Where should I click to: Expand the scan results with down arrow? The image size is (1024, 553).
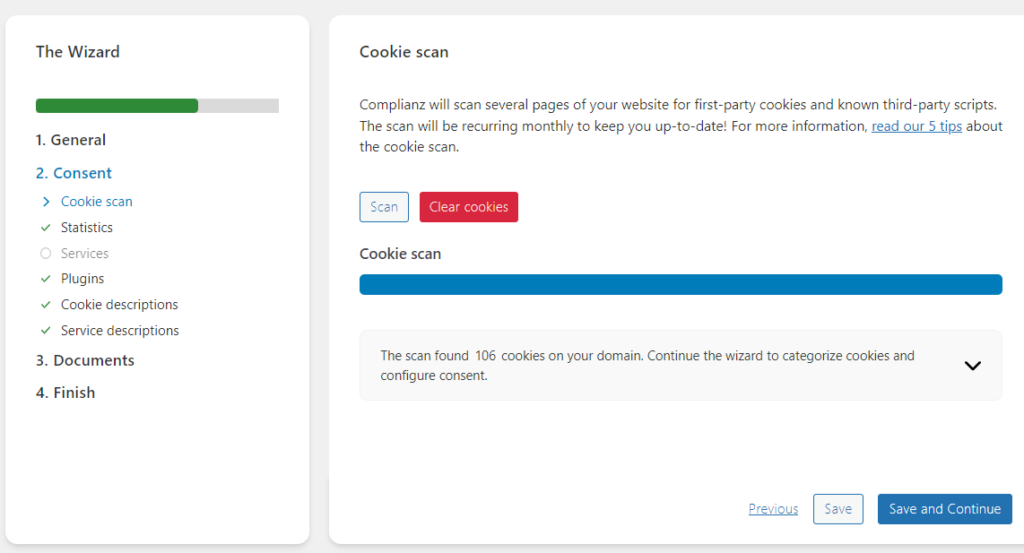(x=972, y=366)
